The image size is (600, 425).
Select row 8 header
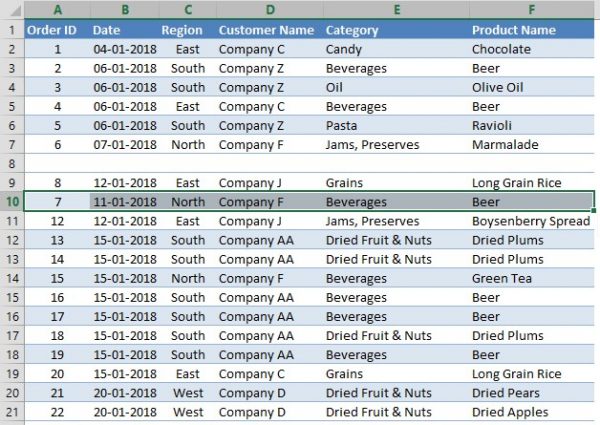(x=12, y=164)
